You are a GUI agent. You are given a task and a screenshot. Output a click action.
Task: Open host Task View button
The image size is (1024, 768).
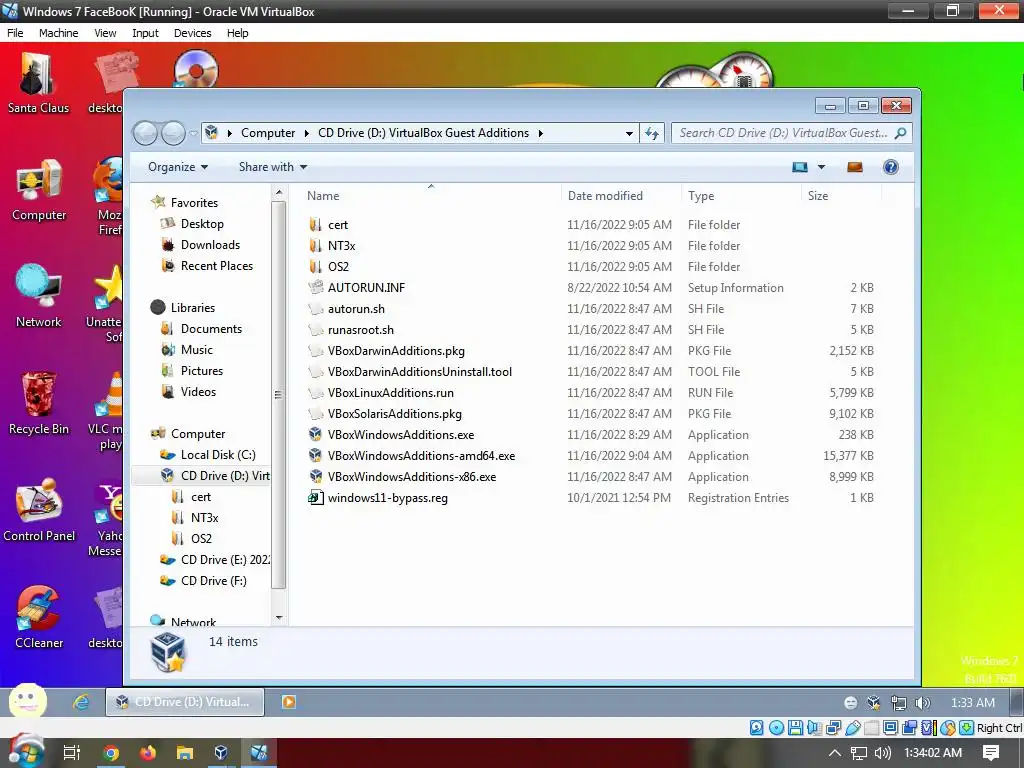click(x=72, y=753)
